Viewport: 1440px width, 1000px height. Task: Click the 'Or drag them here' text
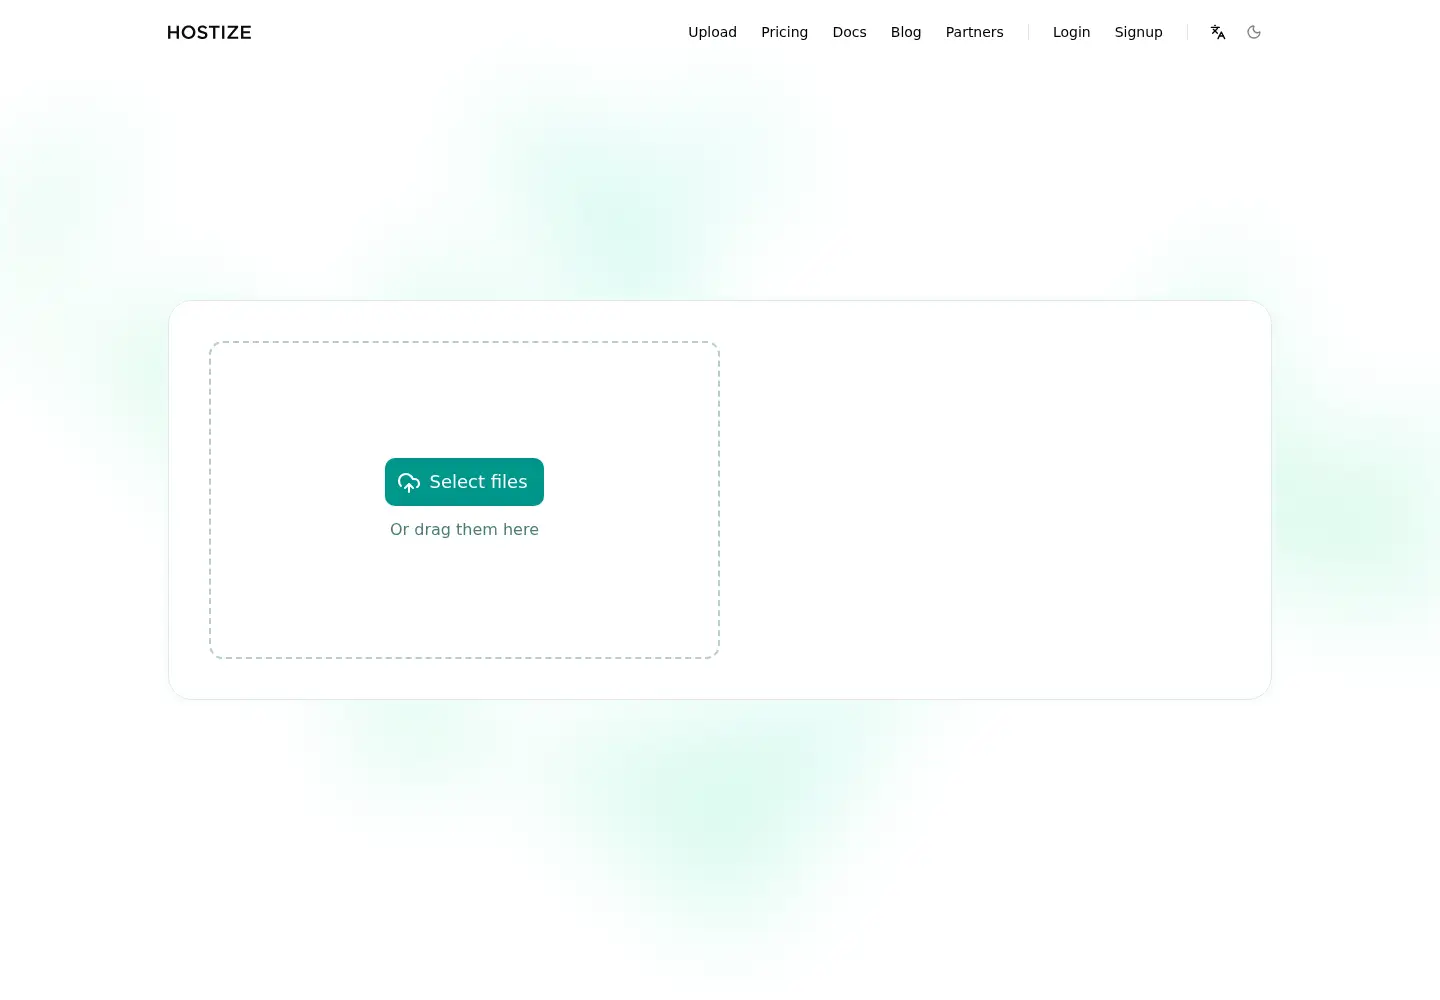click(x=464, y=529)
